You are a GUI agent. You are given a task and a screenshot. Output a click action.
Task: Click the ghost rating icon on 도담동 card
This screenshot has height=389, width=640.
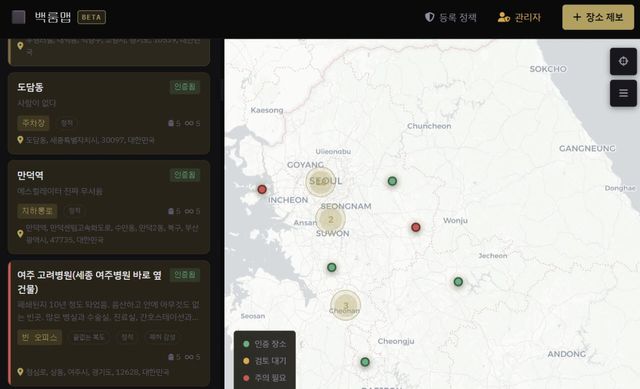point(171,123)
